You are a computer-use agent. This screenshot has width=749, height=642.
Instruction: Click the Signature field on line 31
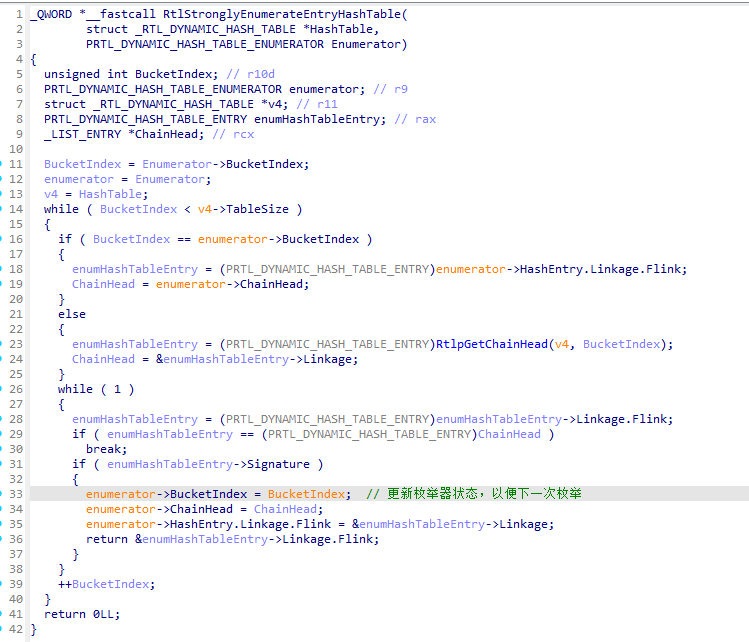[x=278, y=464]
